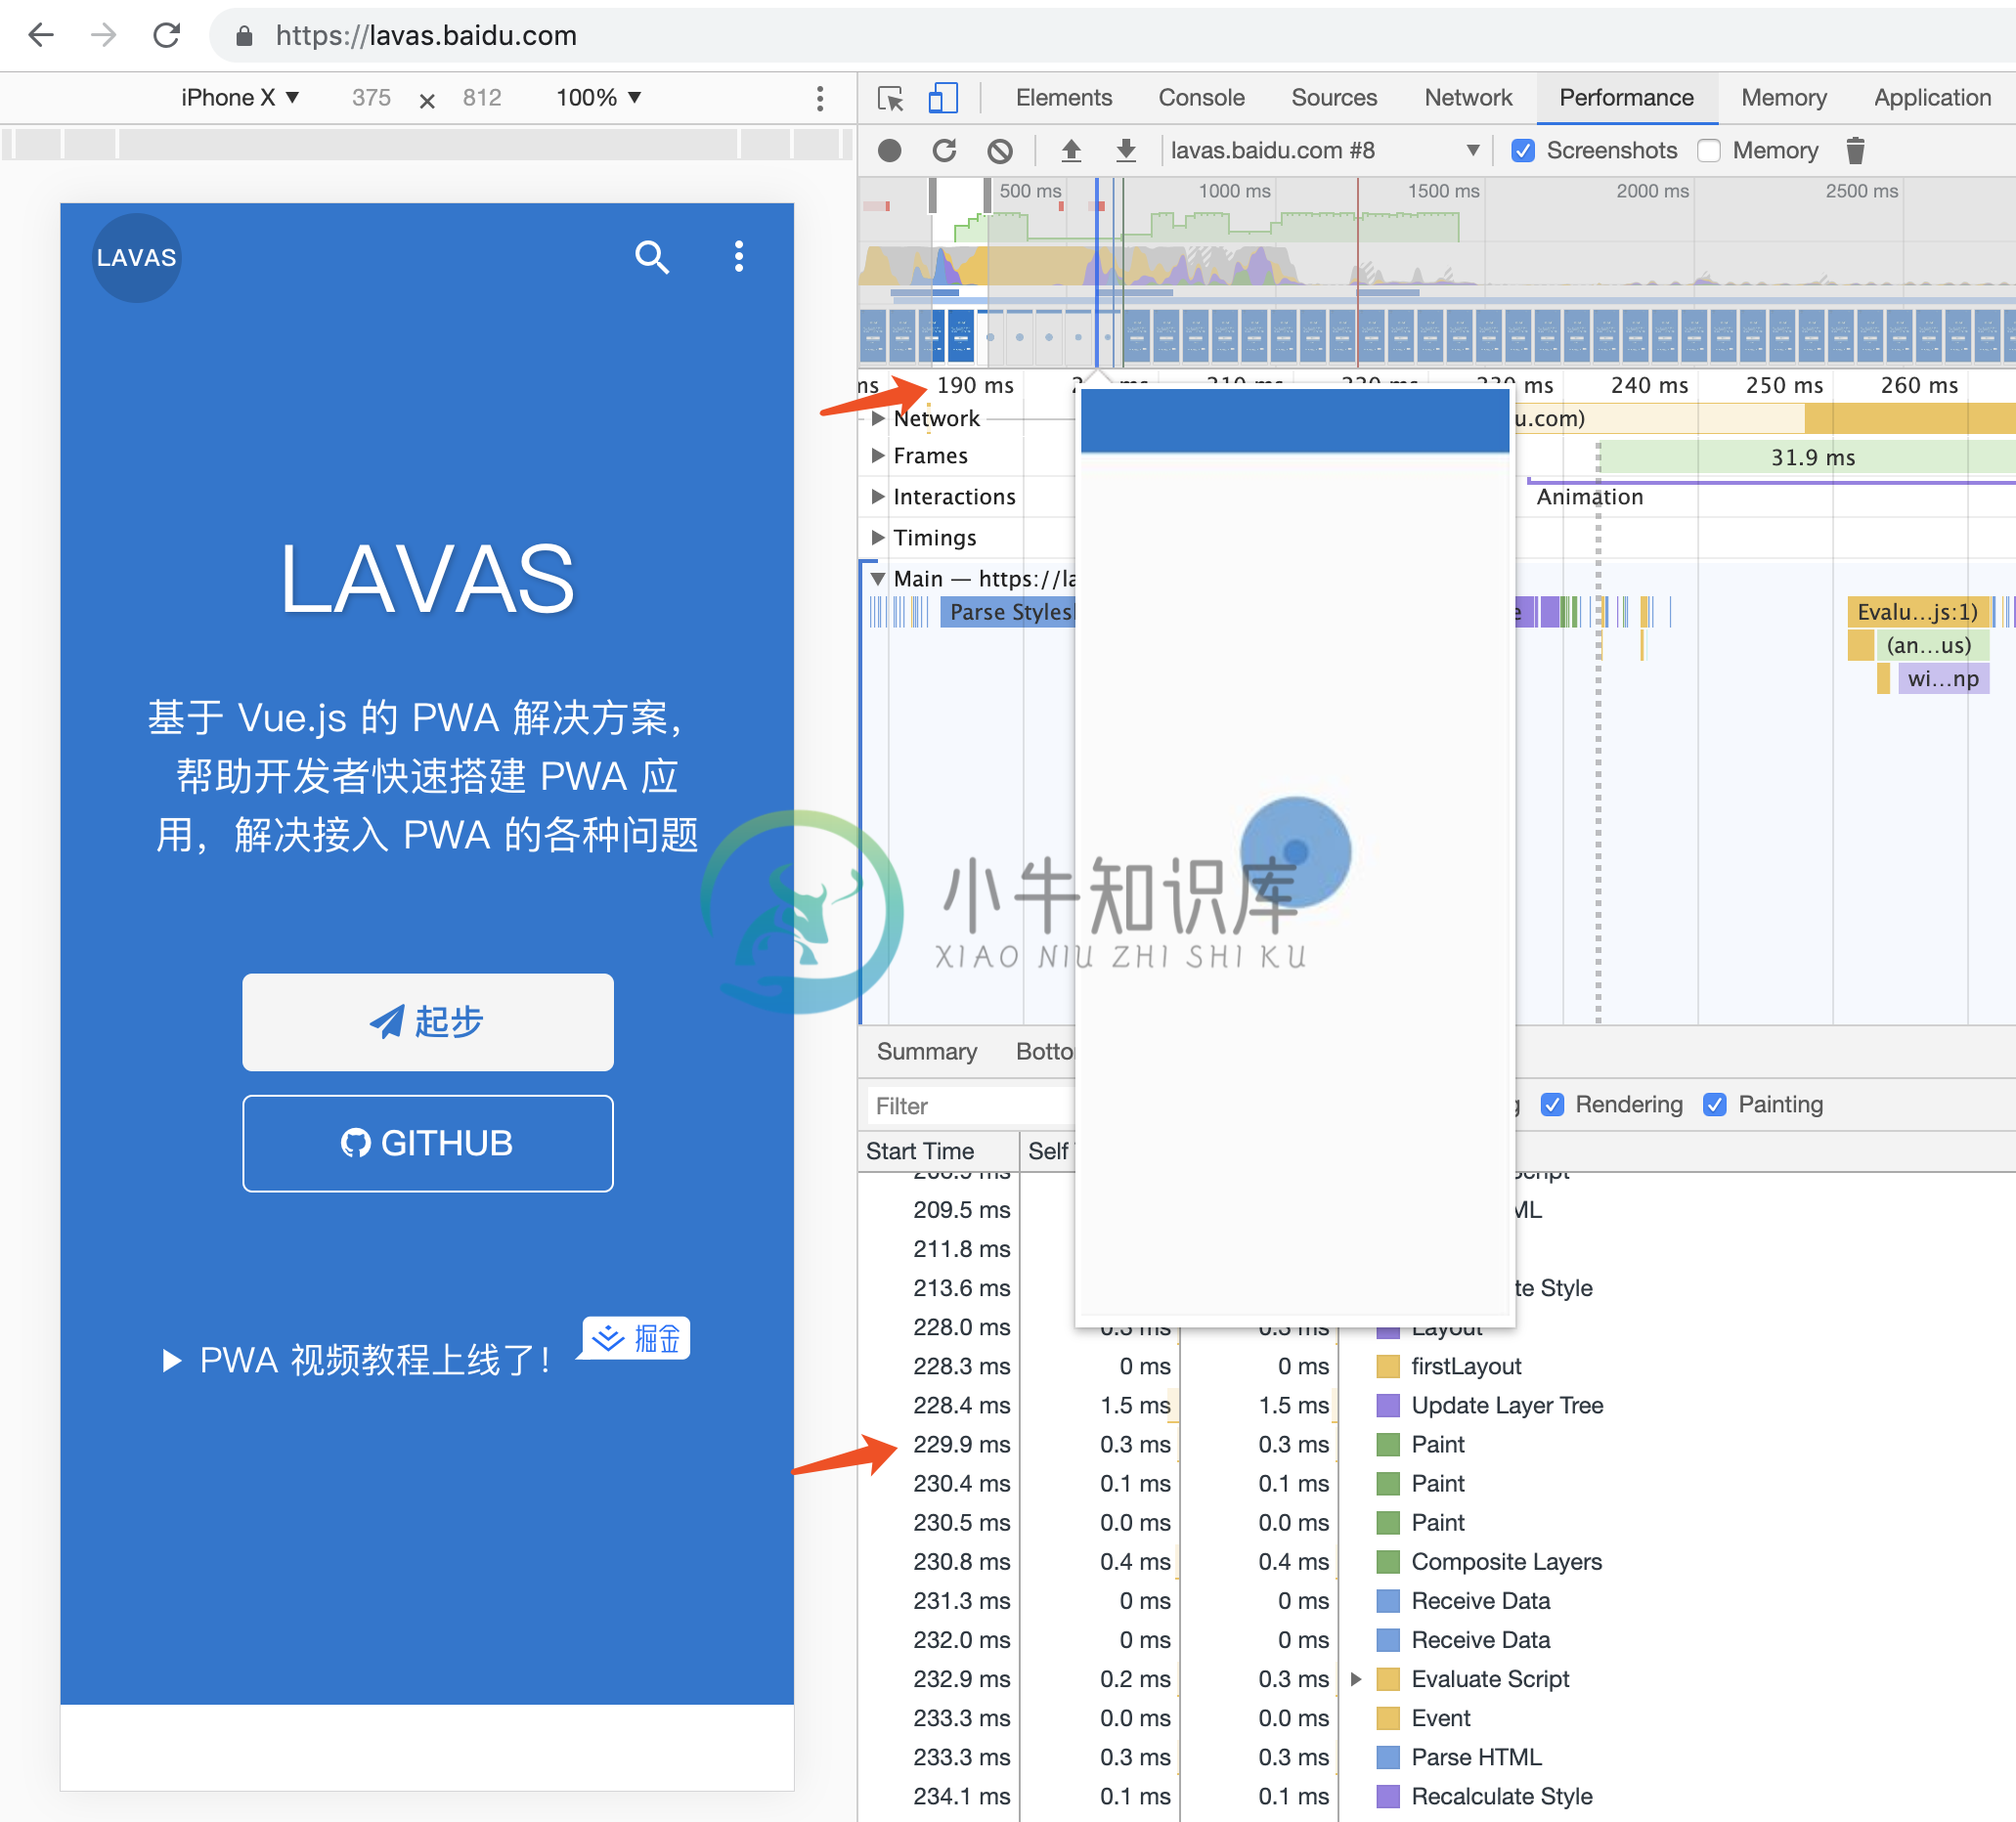Click the Evalu...js:1 flame chart block
This screenshot has height=1822, width=2016.
pos(1917,612)
